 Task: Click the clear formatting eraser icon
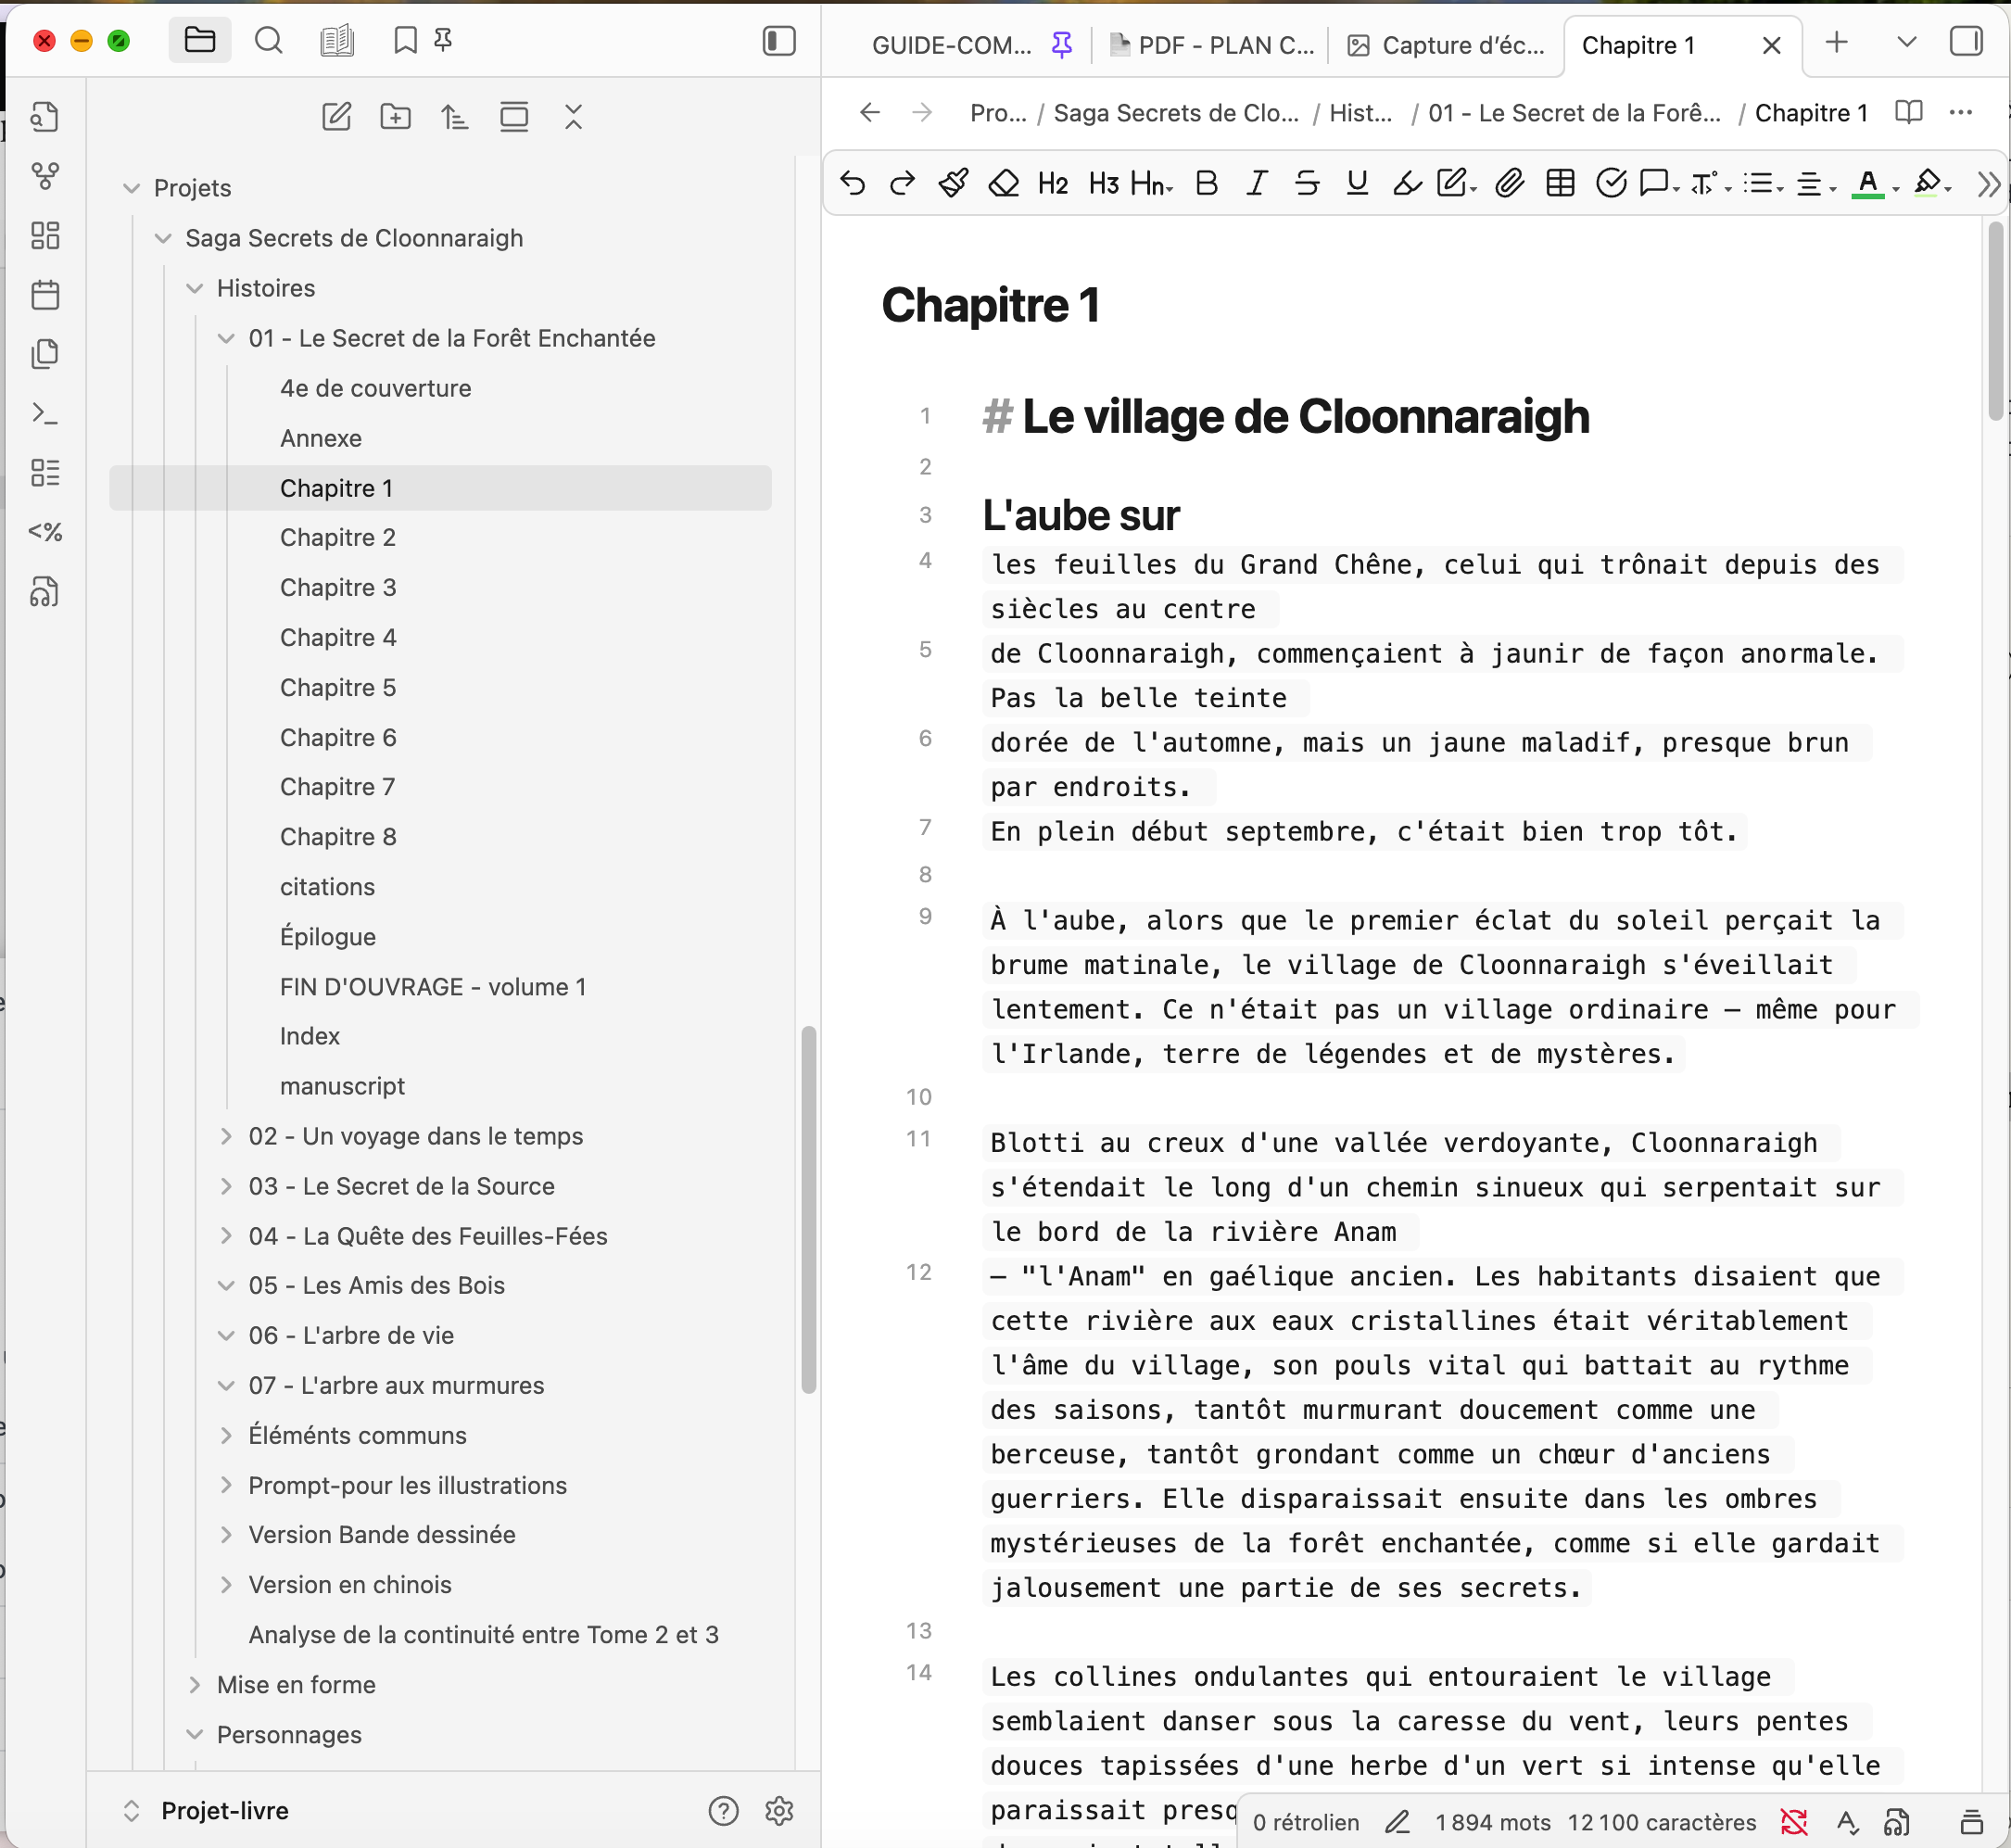click(x=1003, y=183)
